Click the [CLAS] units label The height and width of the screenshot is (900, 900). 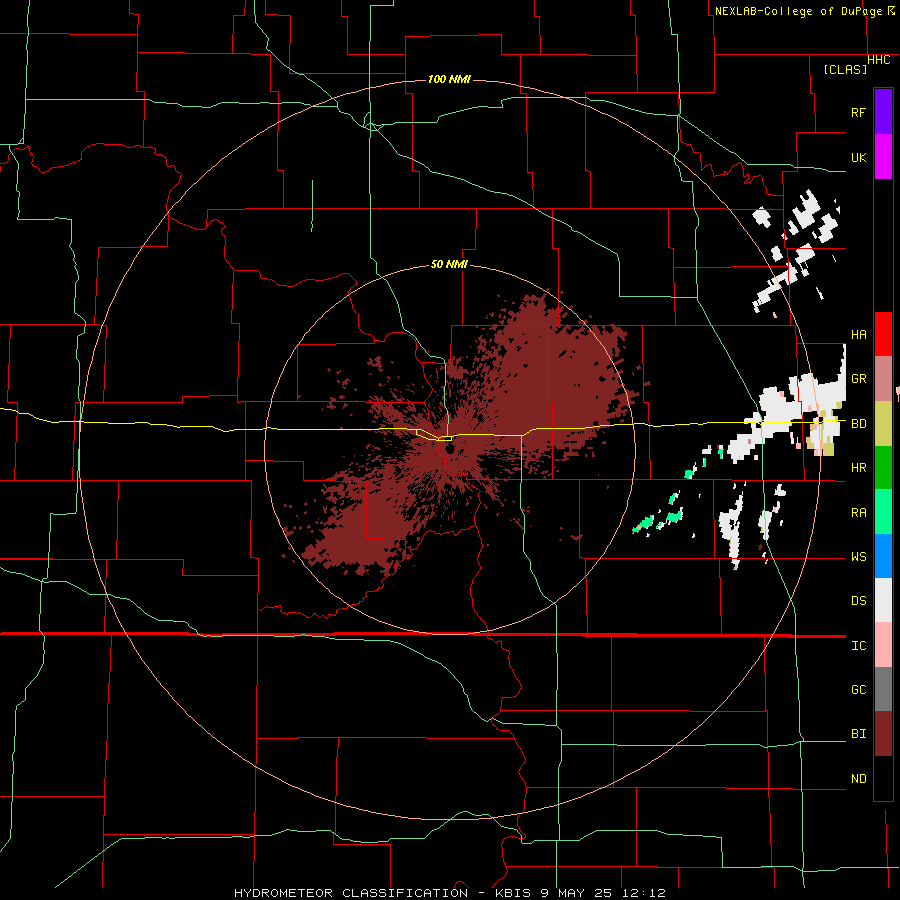(x=845, y=69)
